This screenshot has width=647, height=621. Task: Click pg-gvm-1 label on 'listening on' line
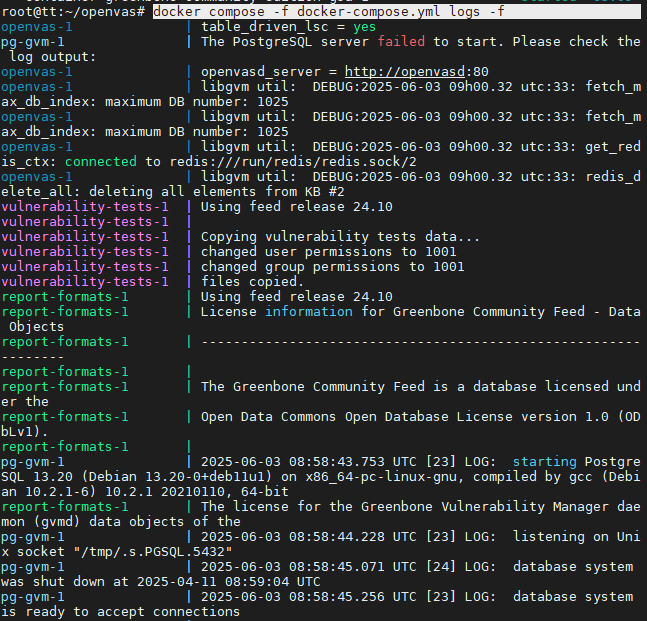(x=33, y=536)
